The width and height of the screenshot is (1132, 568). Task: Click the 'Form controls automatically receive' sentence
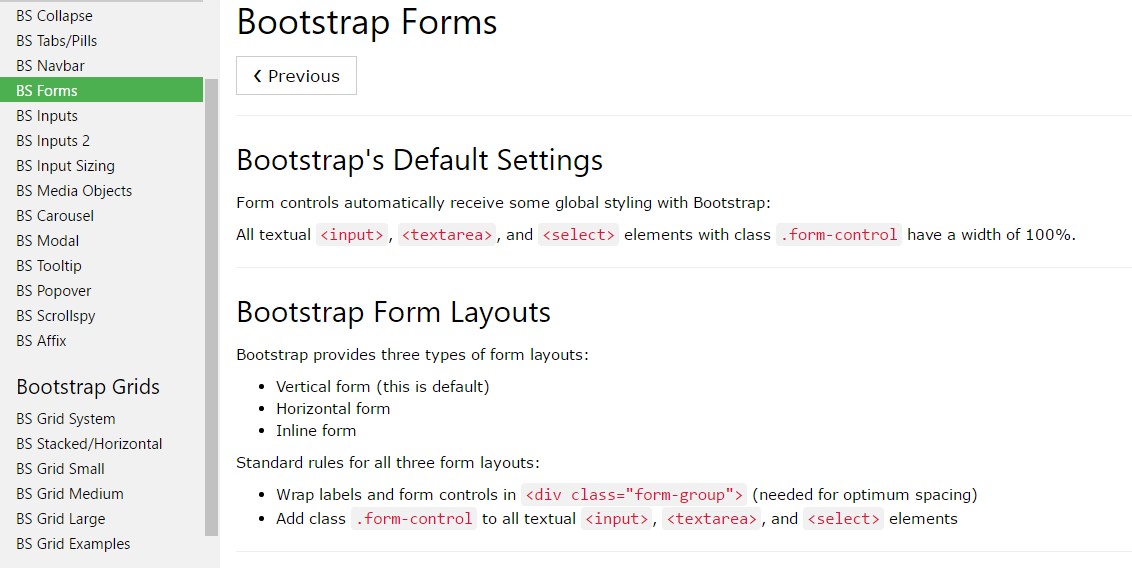coord(503,203)
